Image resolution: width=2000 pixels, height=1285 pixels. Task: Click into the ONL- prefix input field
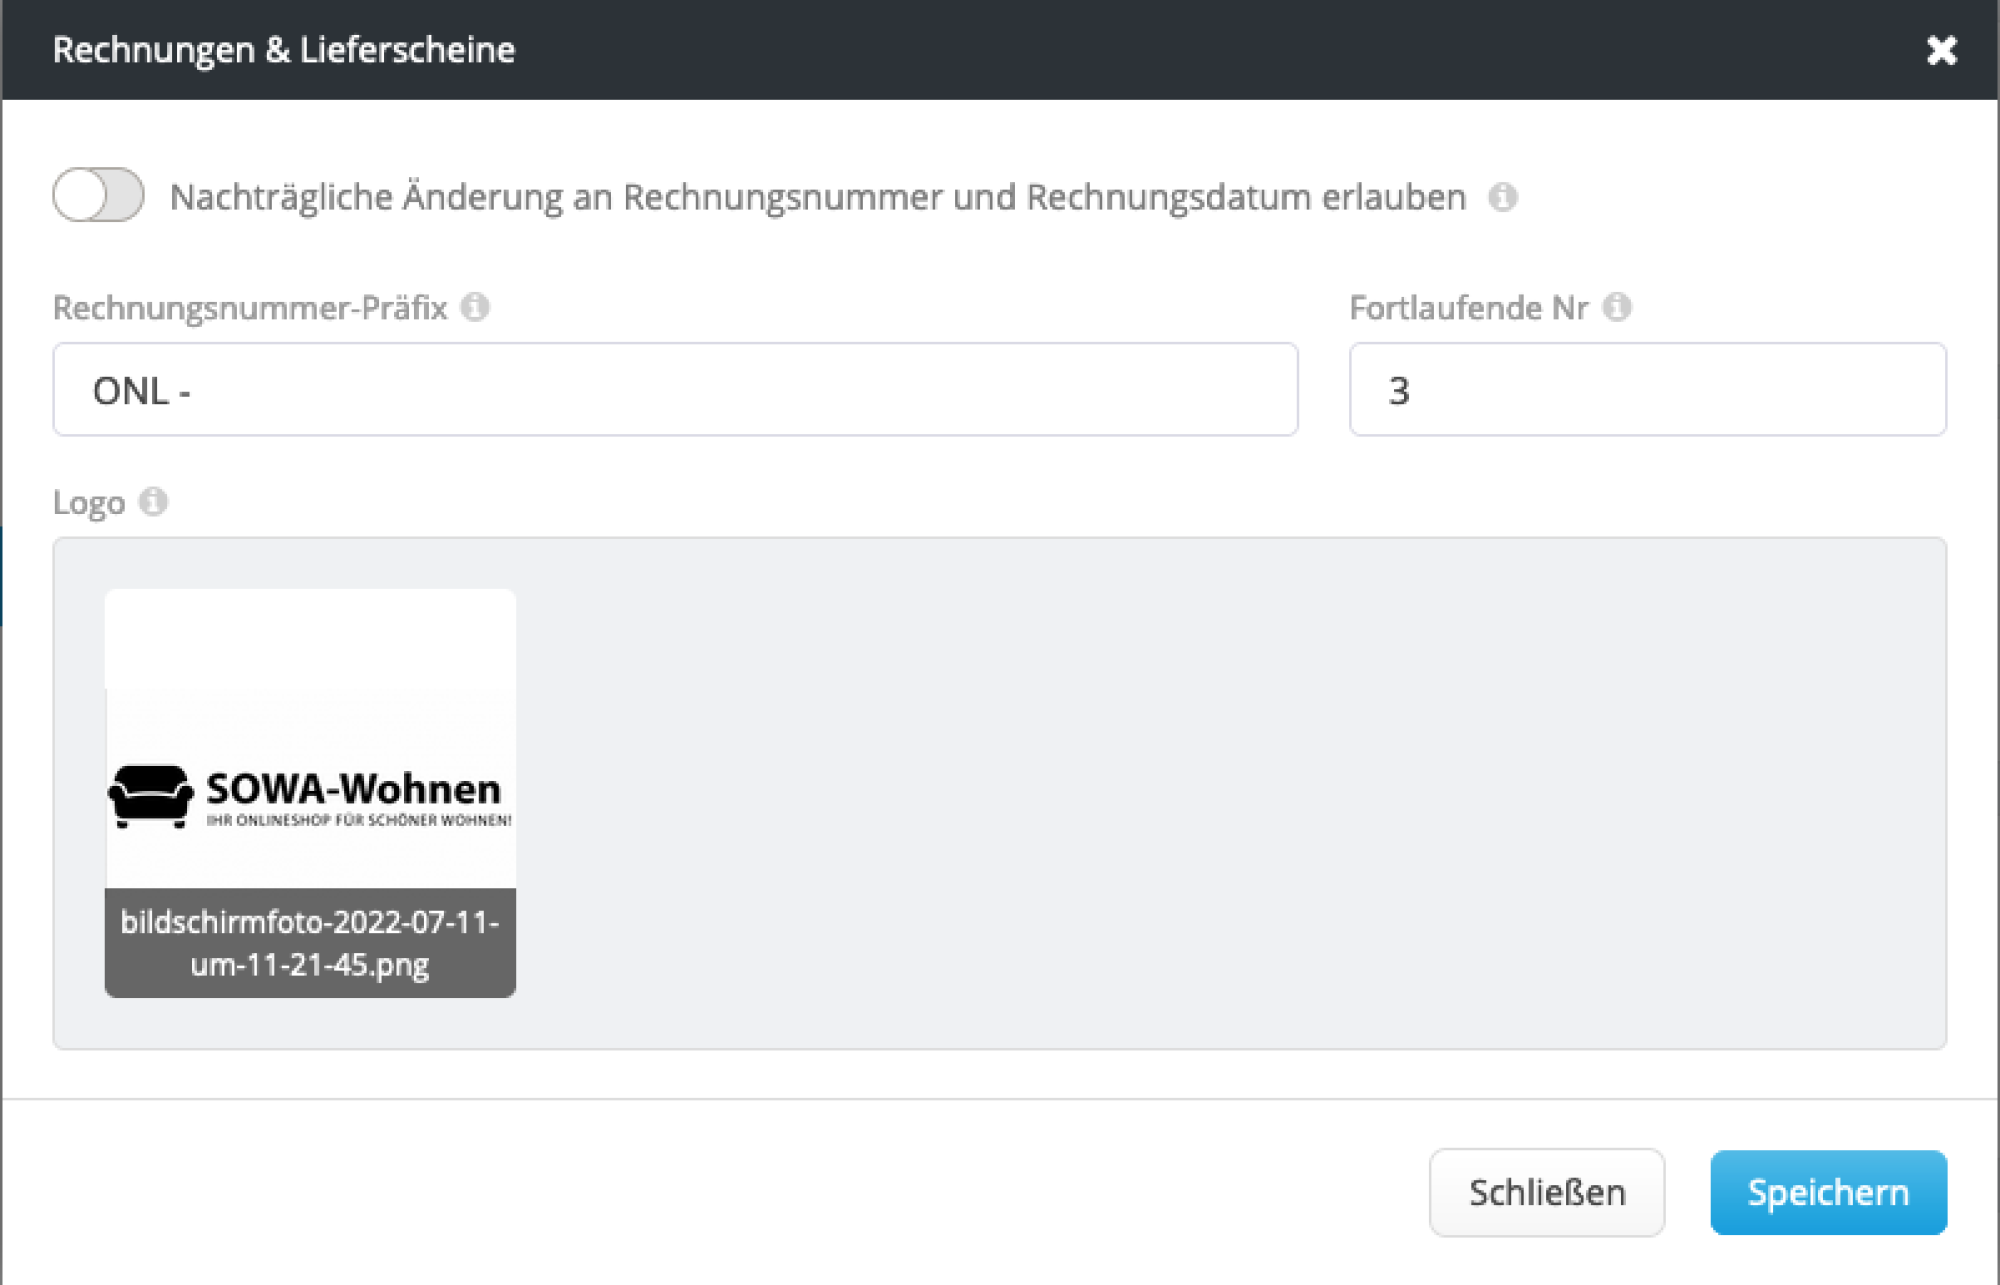(x=675, y=390)
